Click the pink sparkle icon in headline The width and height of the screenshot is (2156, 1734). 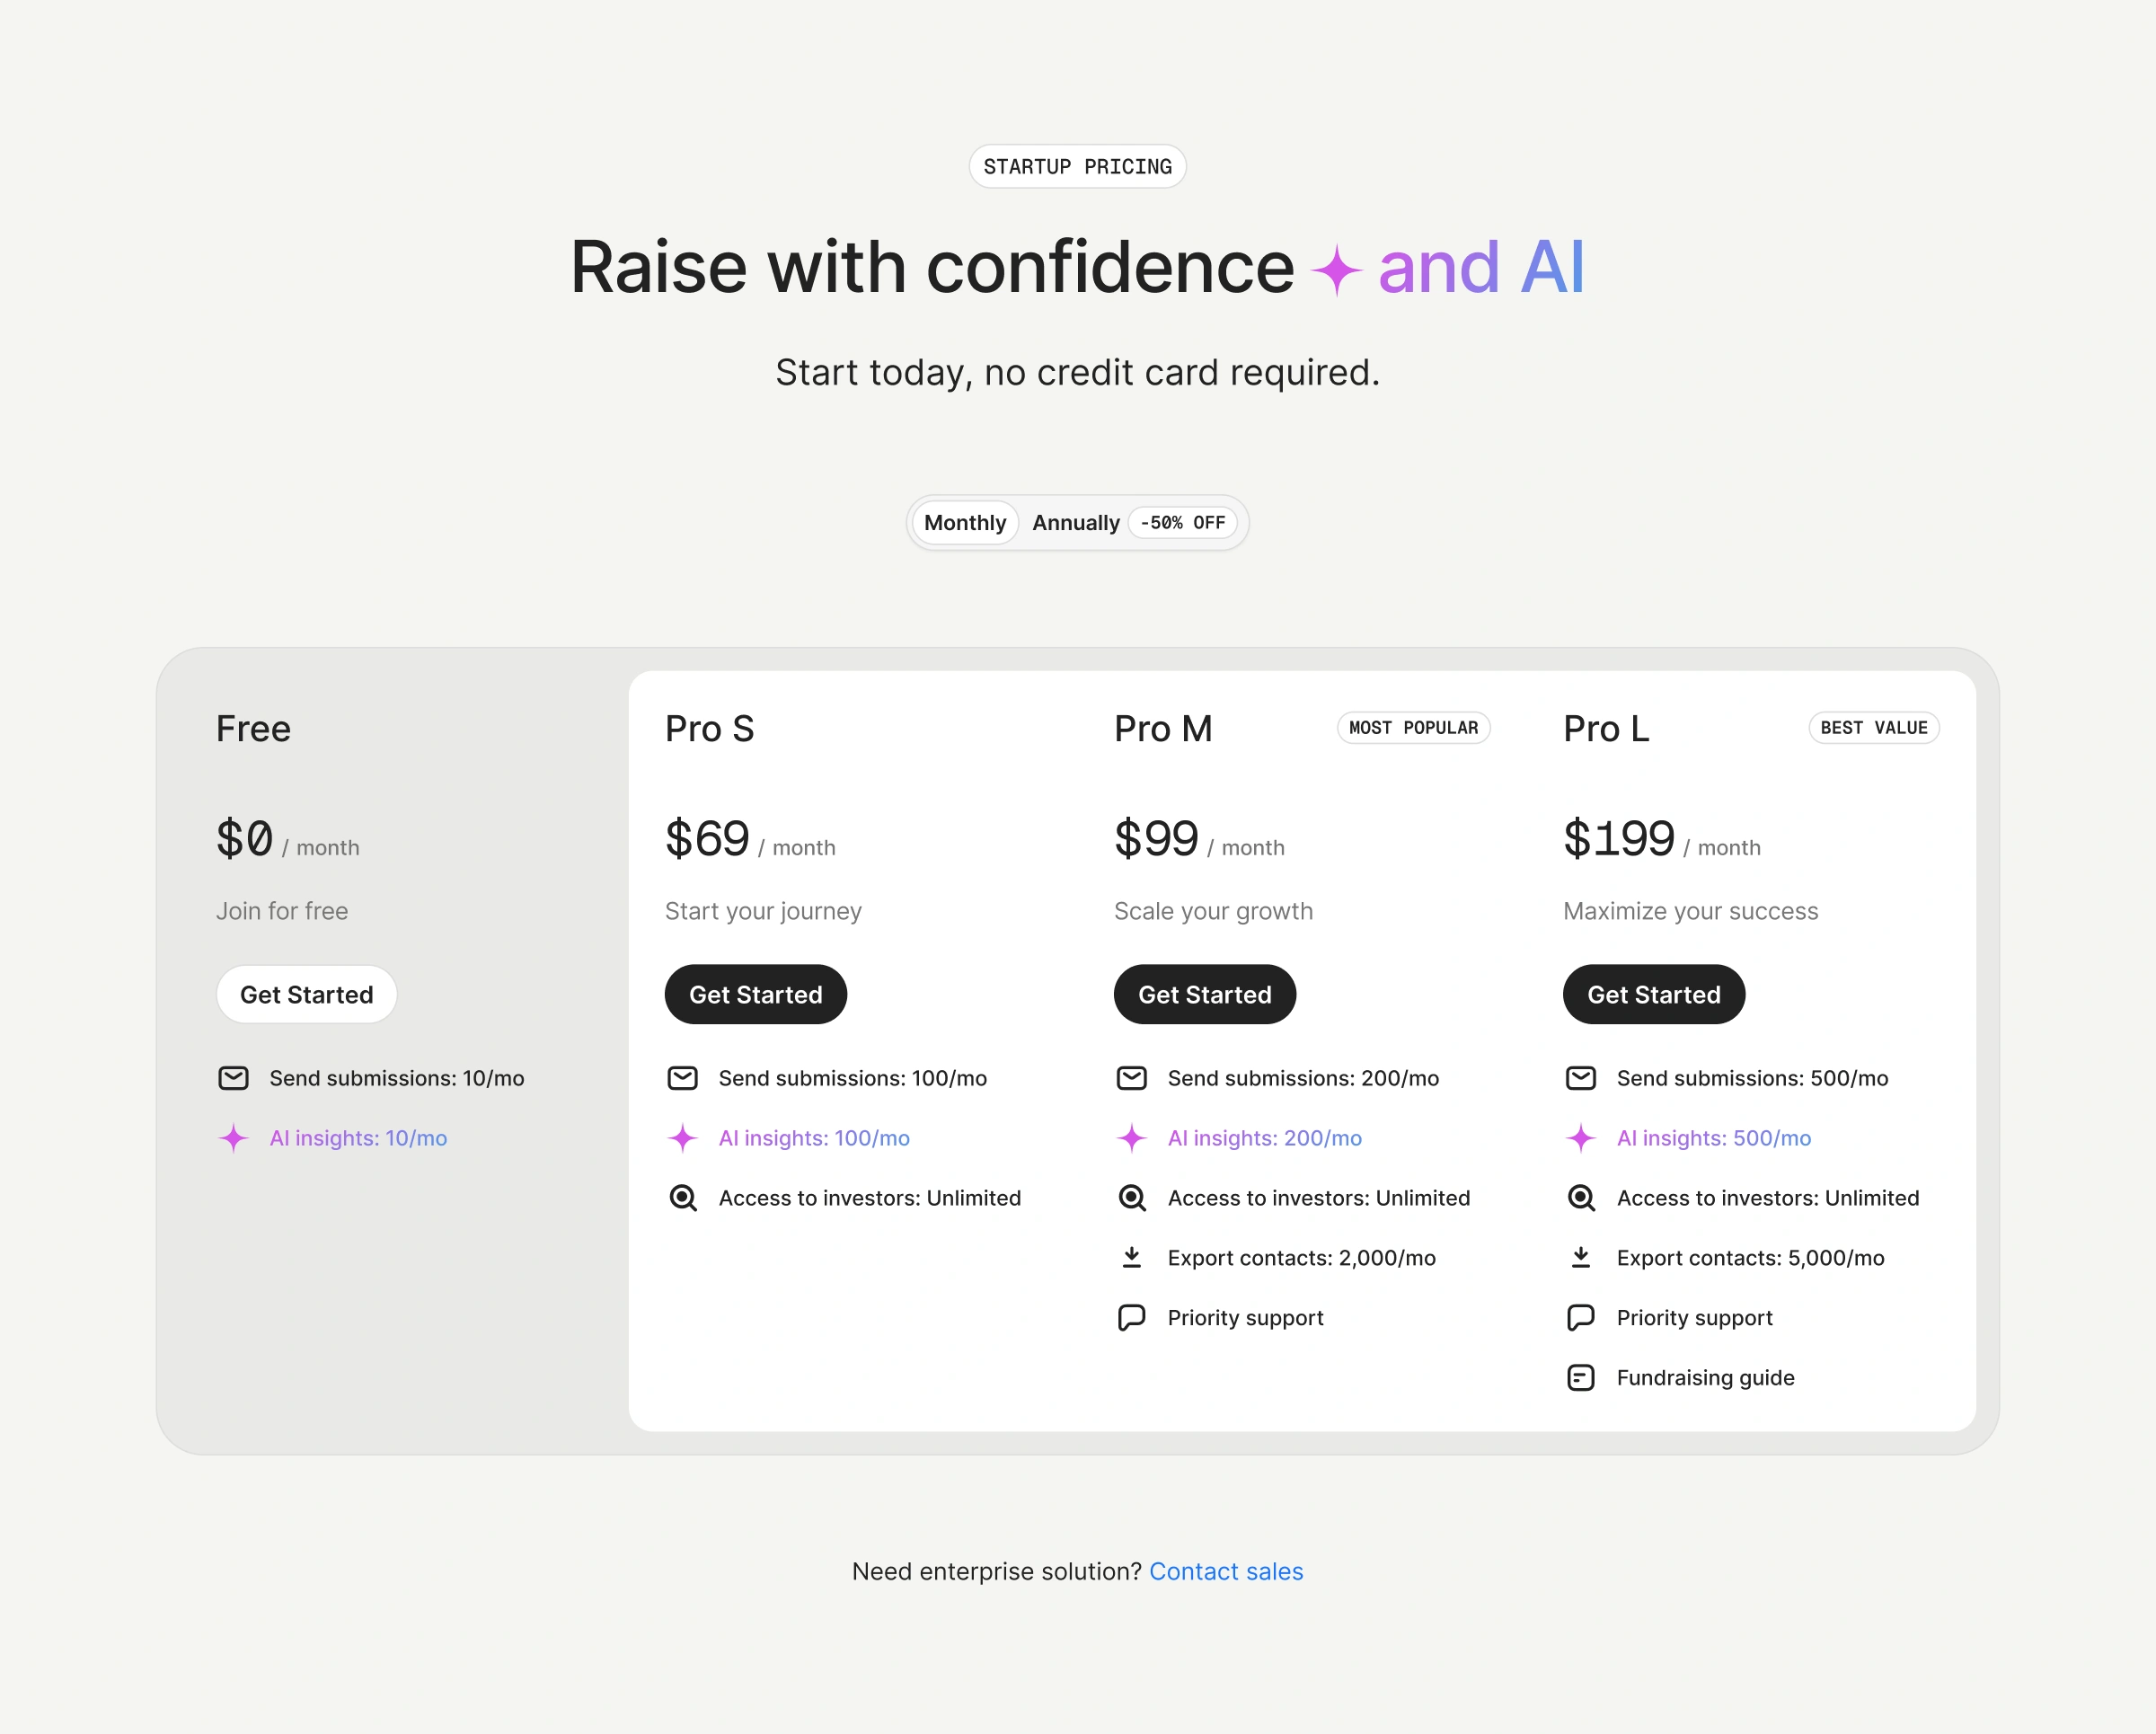[1337, 271]
